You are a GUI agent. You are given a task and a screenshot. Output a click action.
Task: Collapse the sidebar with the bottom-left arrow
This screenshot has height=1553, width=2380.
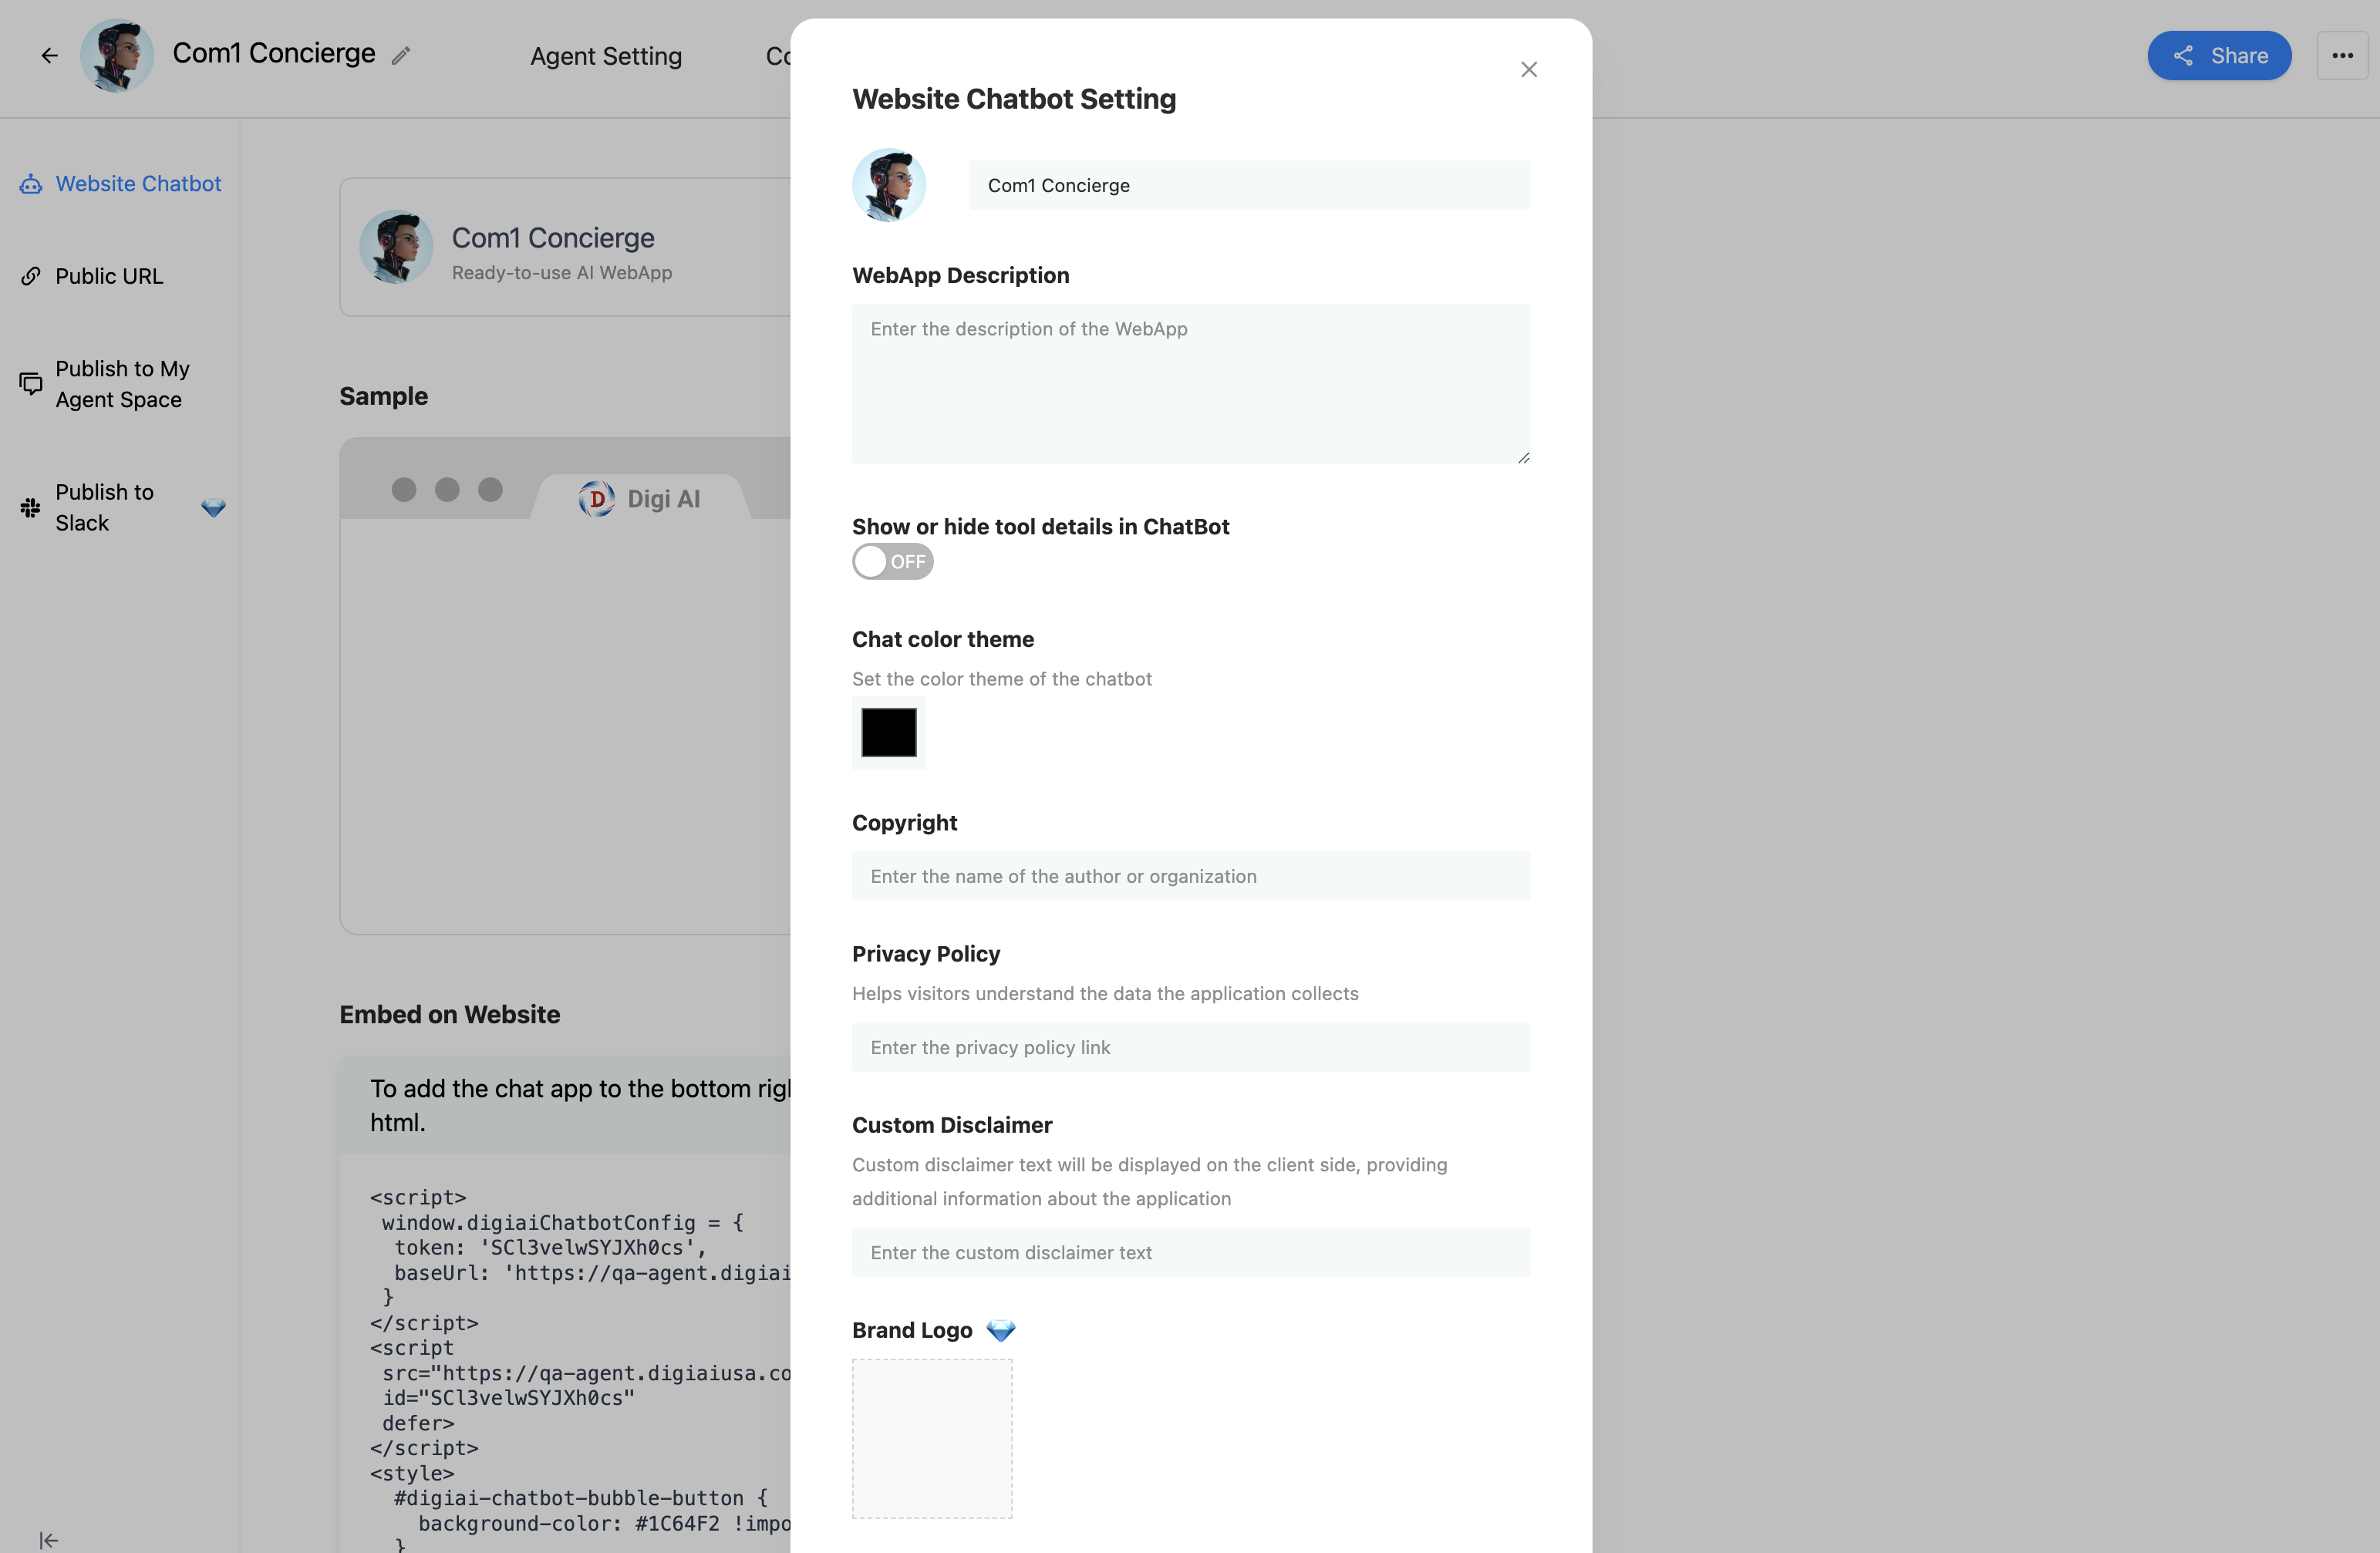48,1540
